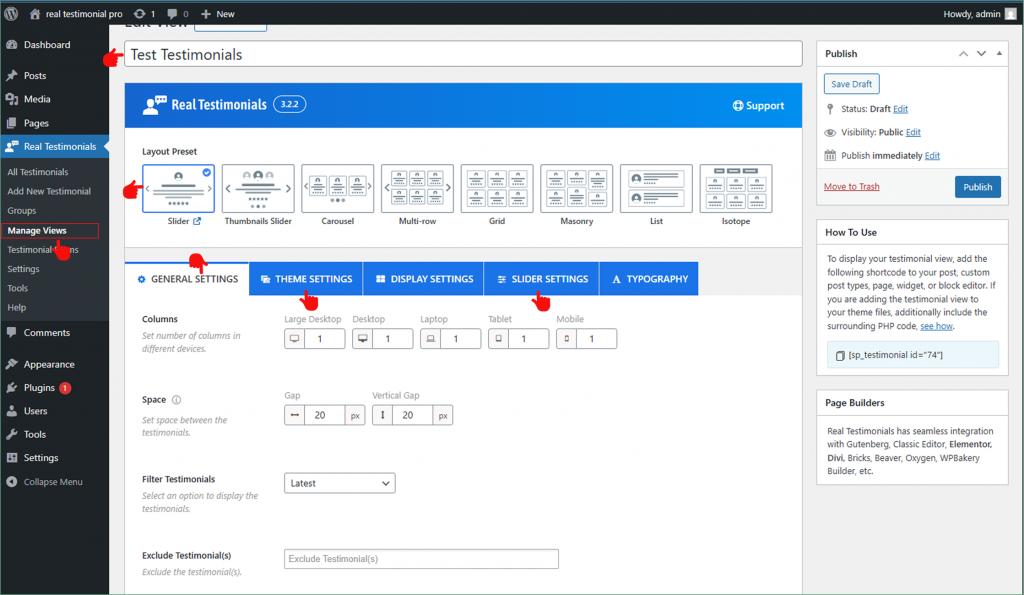Click the blue Publish button
This screenshot has width=1024, height=595.
click(978, 187)
